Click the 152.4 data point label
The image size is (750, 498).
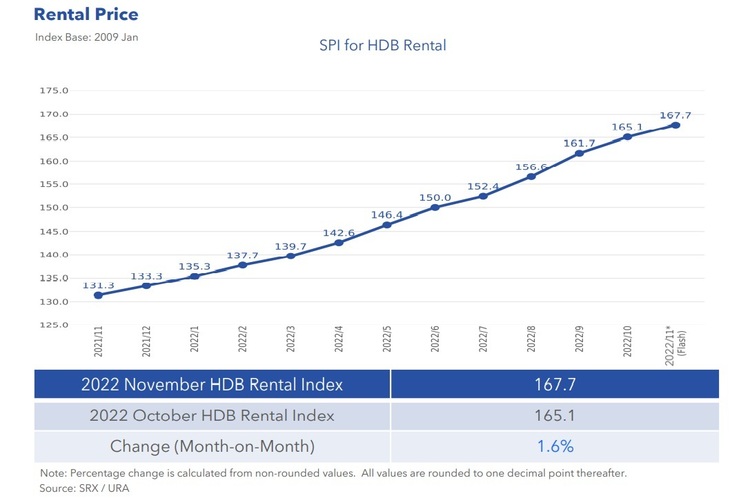[483, 187]
